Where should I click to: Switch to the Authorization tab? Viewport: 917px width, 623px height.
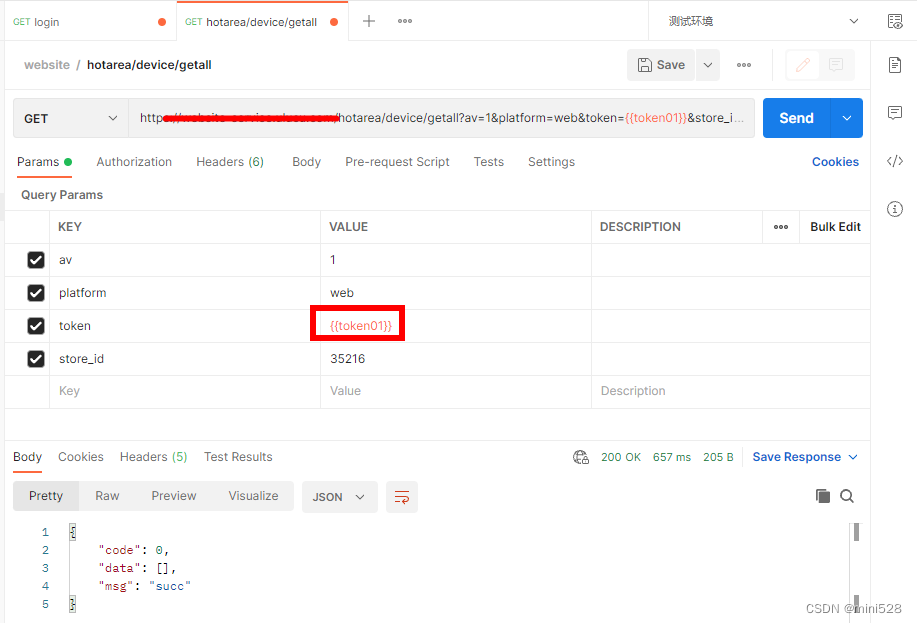tap(134, 161)
